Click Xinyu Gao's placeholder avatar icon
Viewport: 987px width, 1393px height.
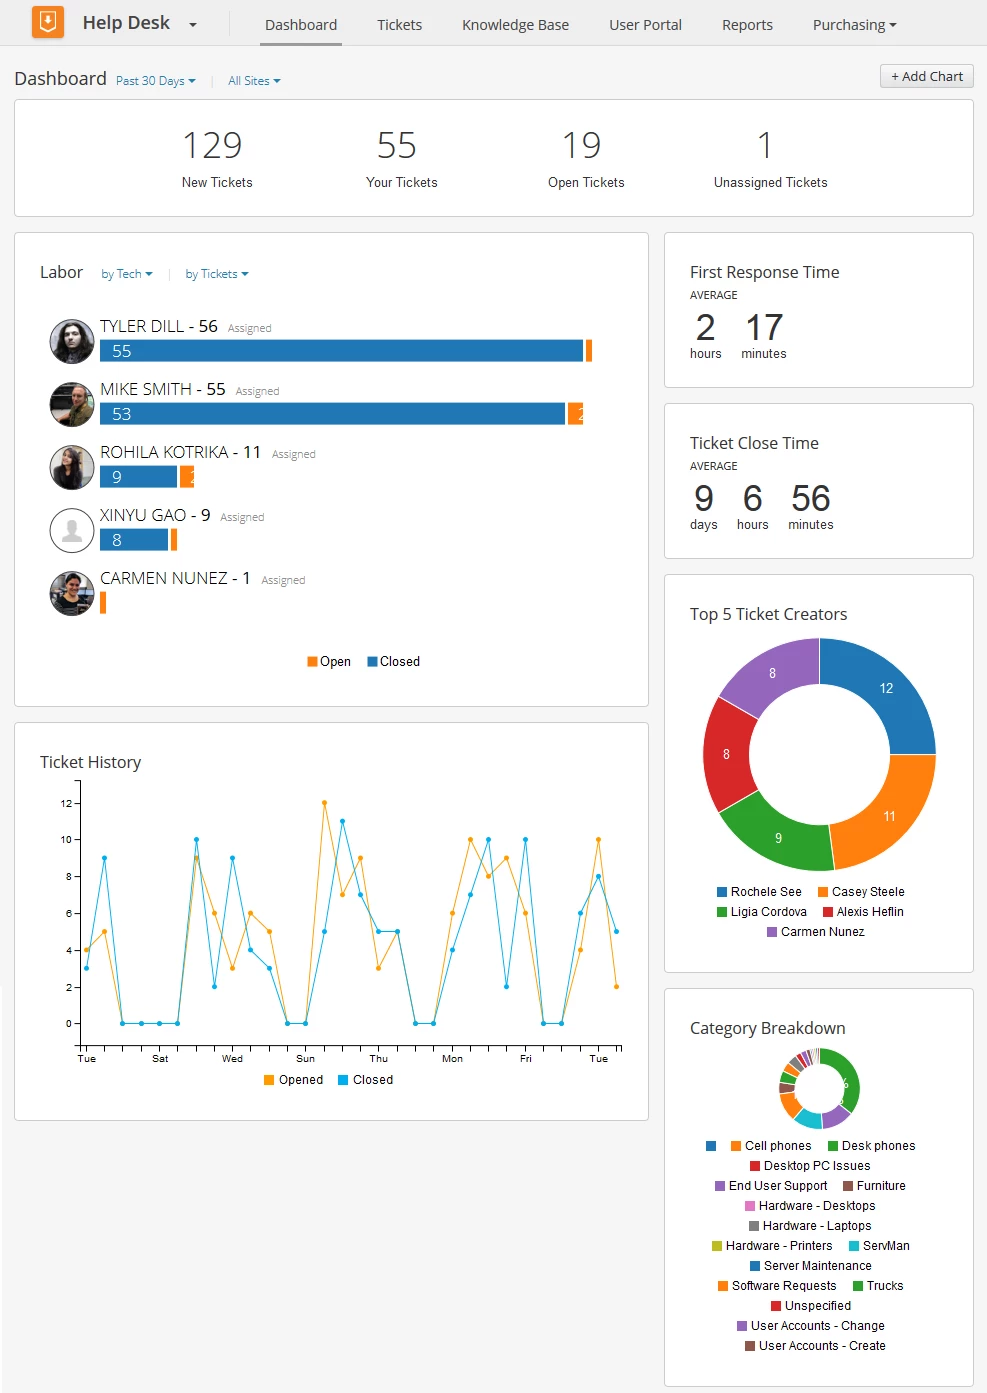72,531
